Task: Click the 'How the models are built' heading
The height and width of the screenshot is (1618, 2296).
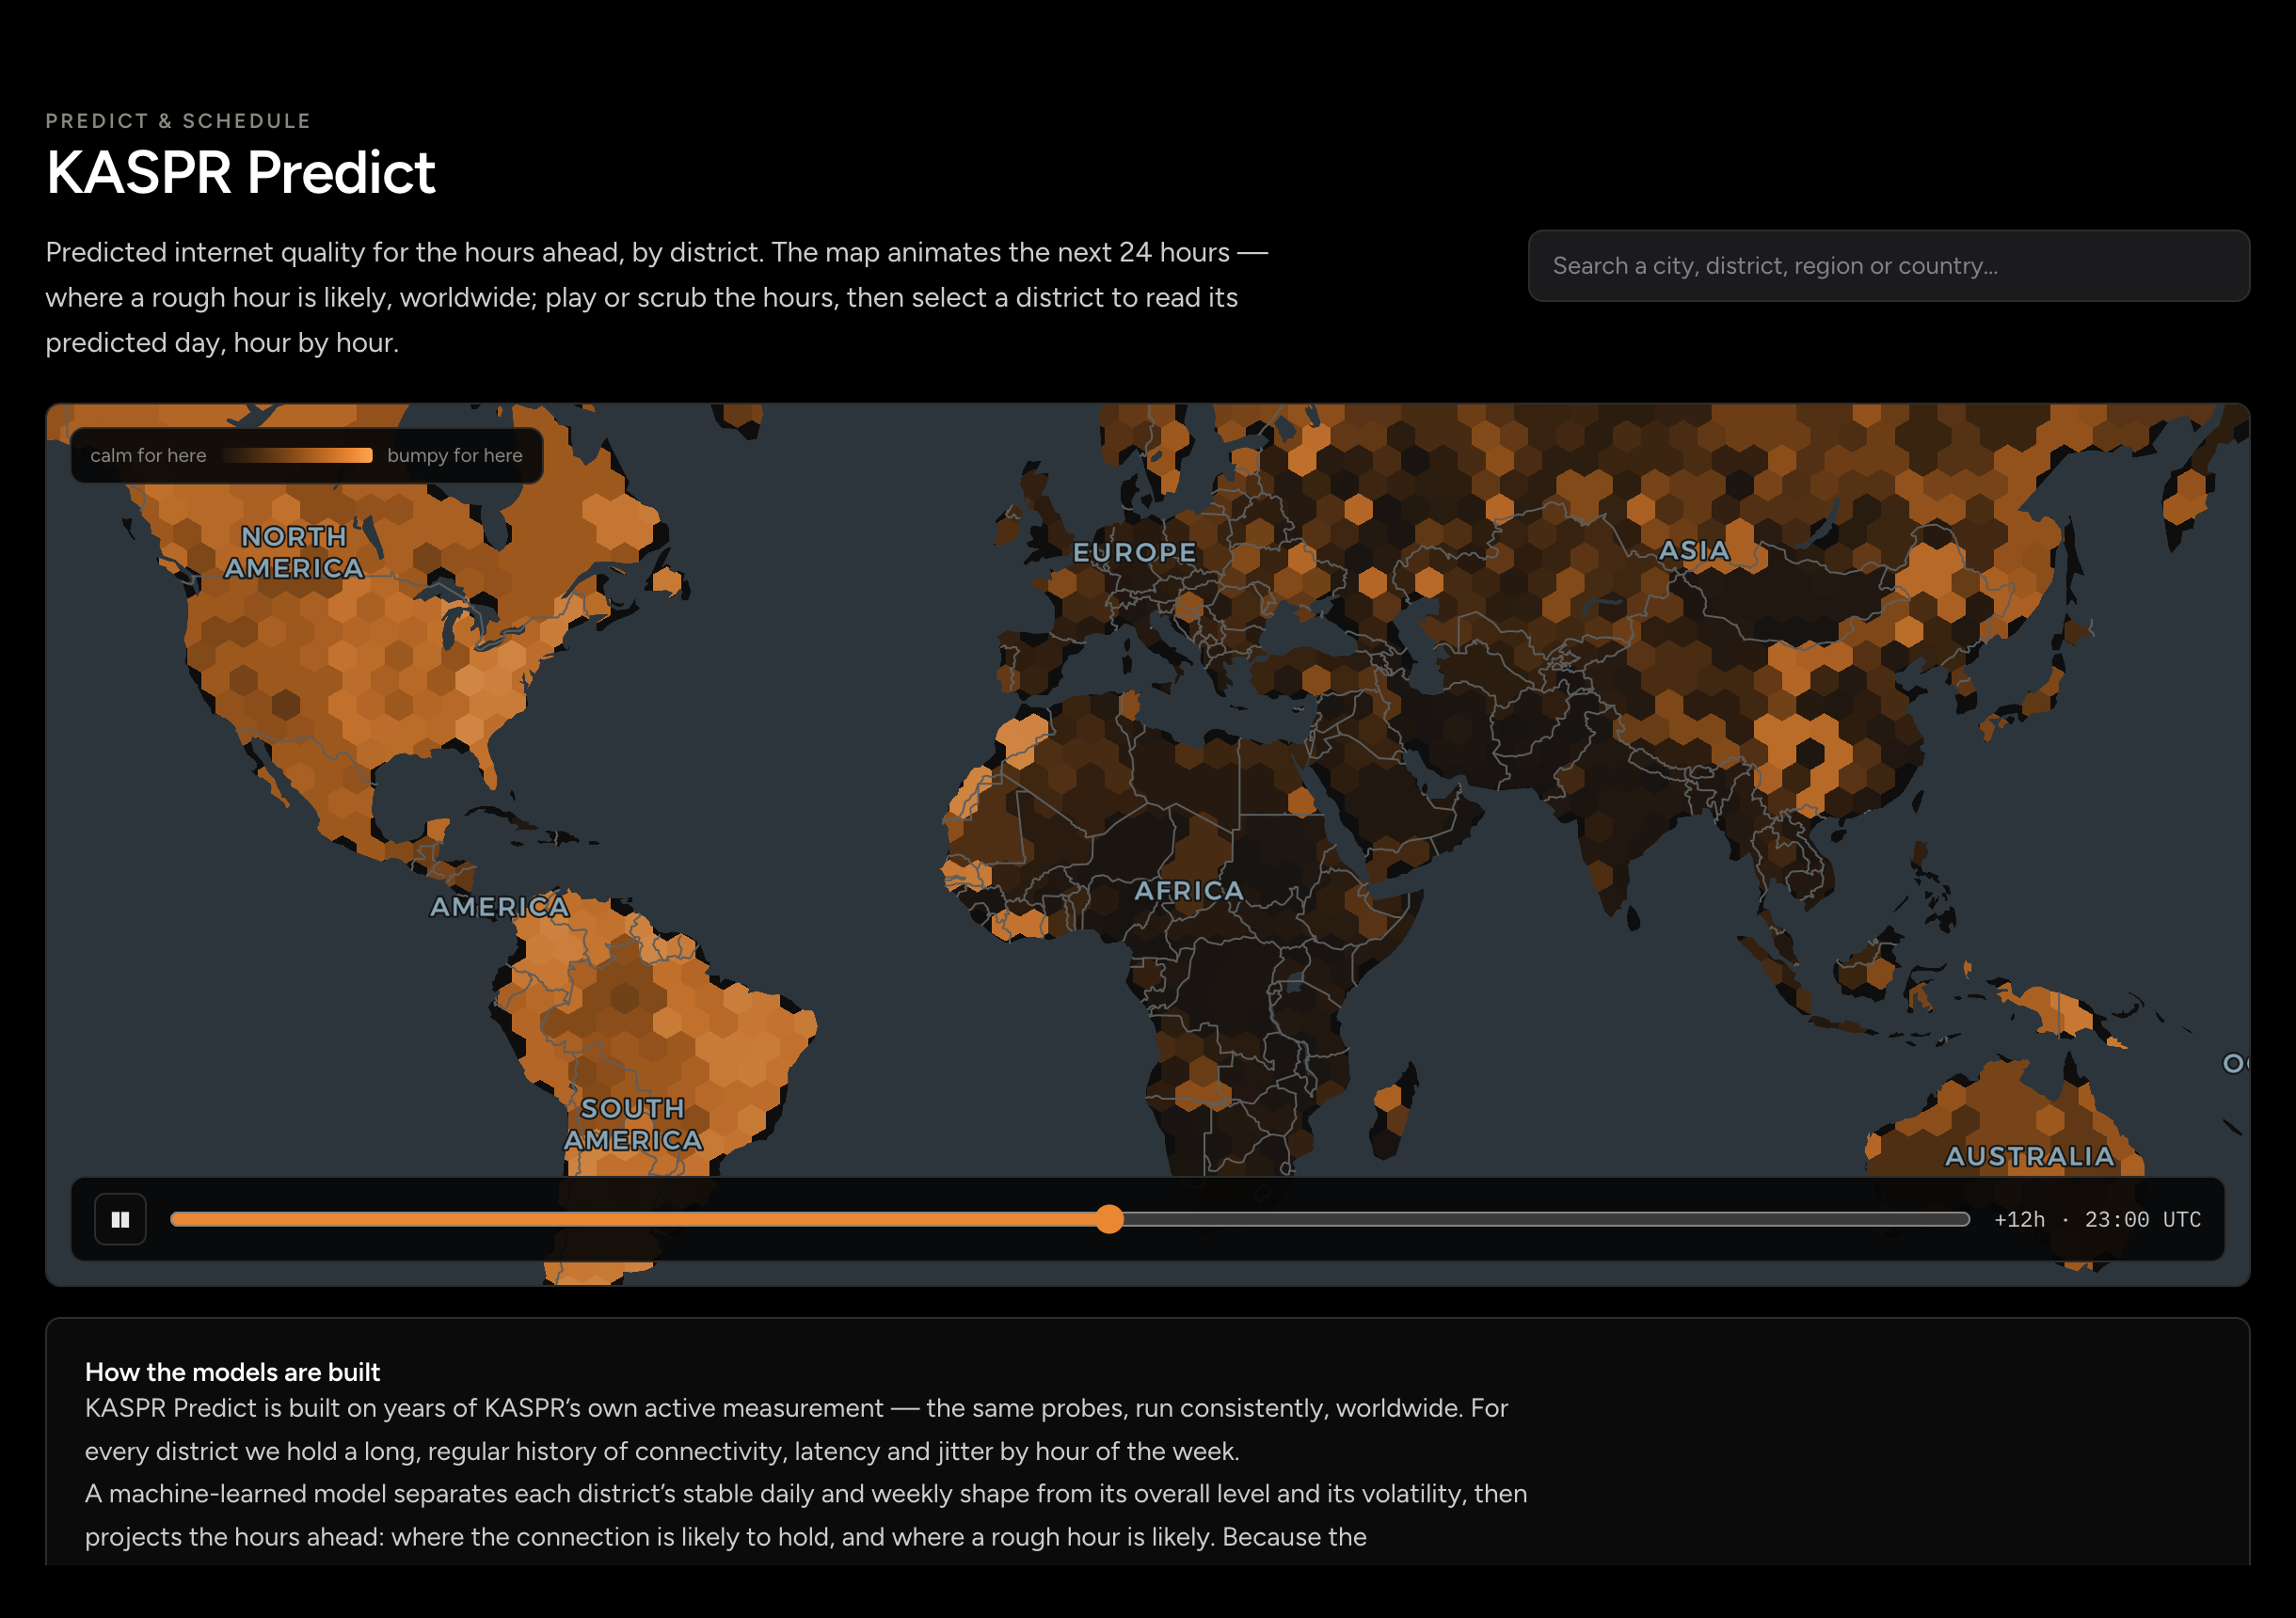Action: pyautogui.click(x=232, y=1372)
